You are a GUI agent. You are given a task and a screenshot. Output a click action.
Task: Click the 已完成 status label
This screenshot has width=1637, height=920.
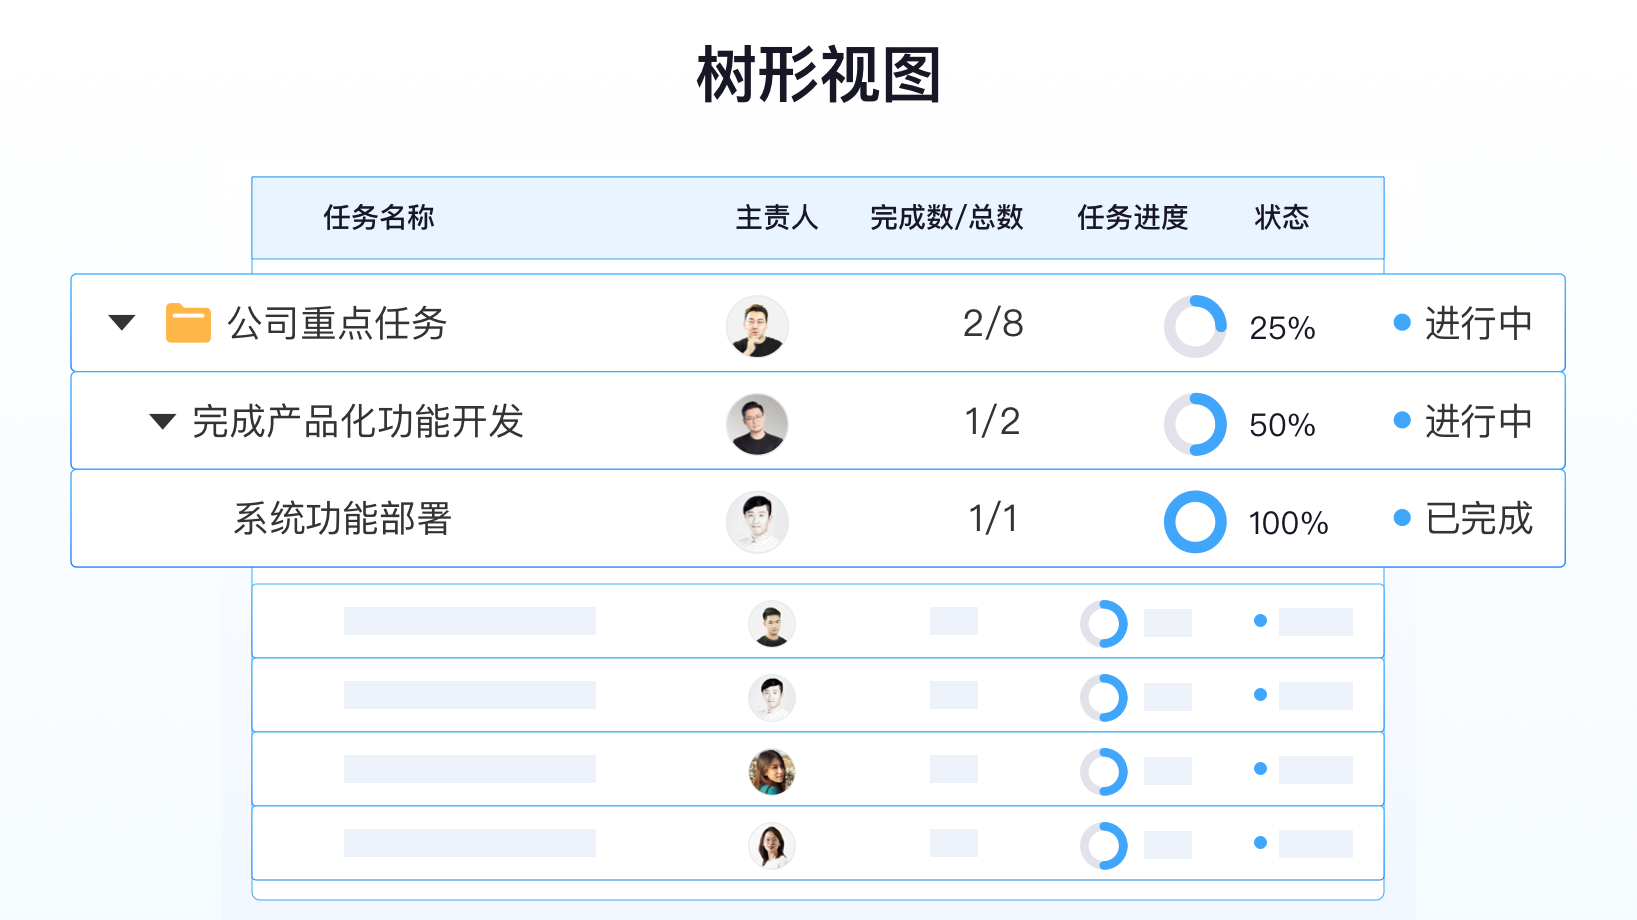click(1478, 519)
